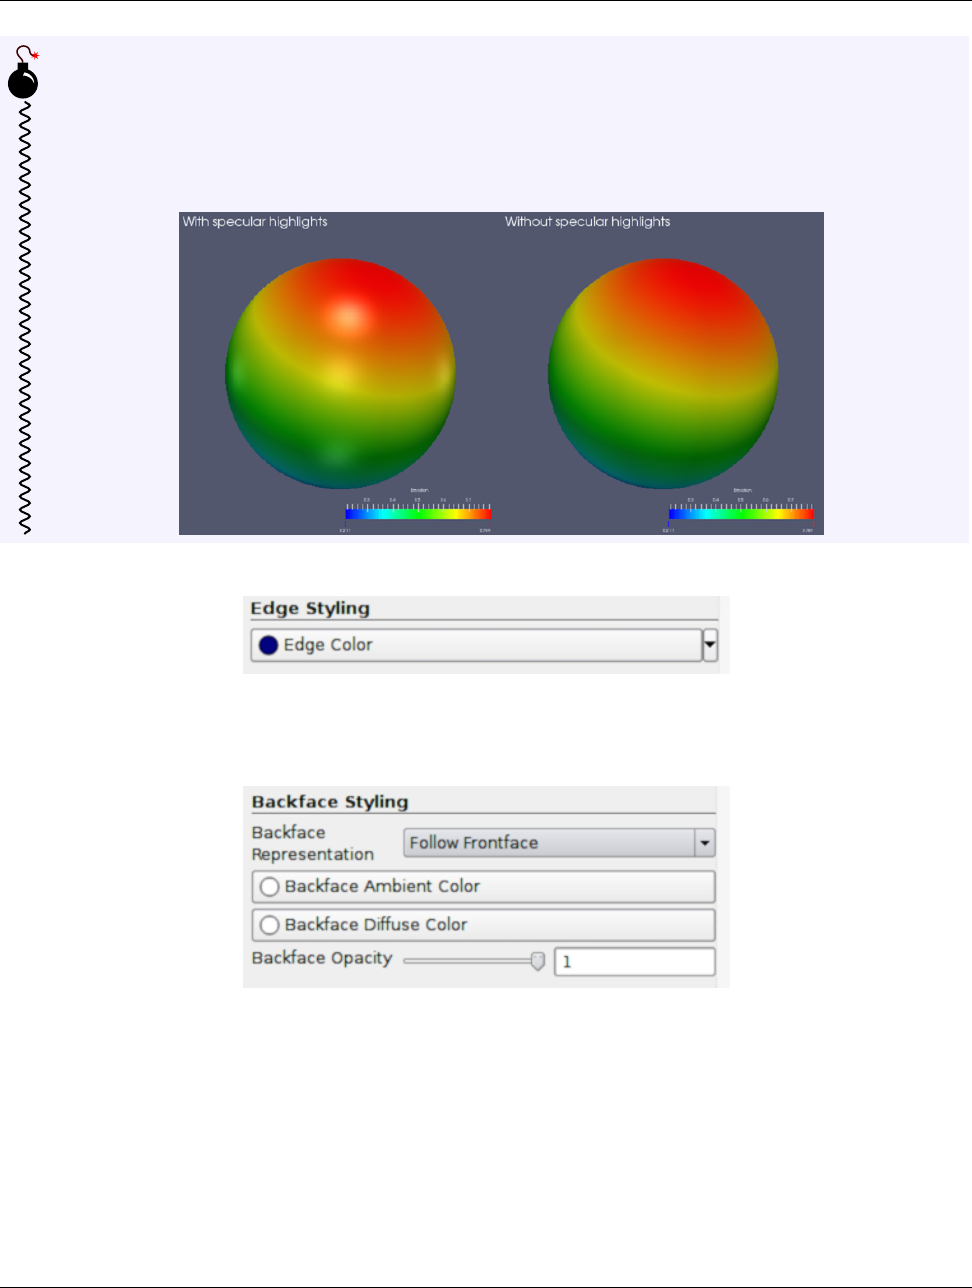Image resolution: width=972 pixels, height=1288 pixels.
Task: Click the Backface Ambient Color white swatch
Action: click(x=269, y=886)
